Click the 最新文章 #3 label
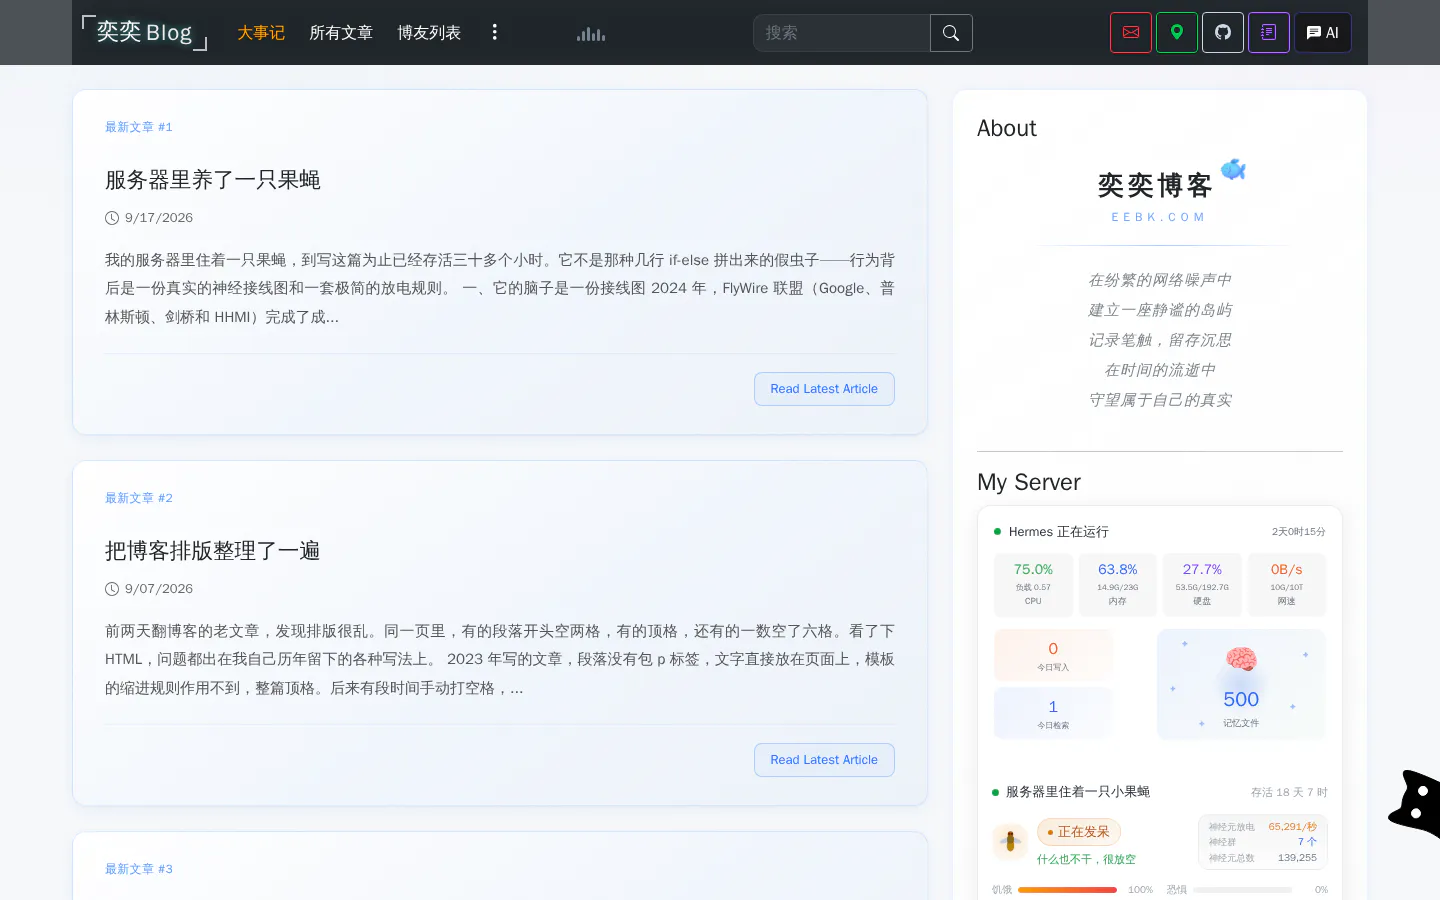1440x900 pixels. tap(139, 869)
